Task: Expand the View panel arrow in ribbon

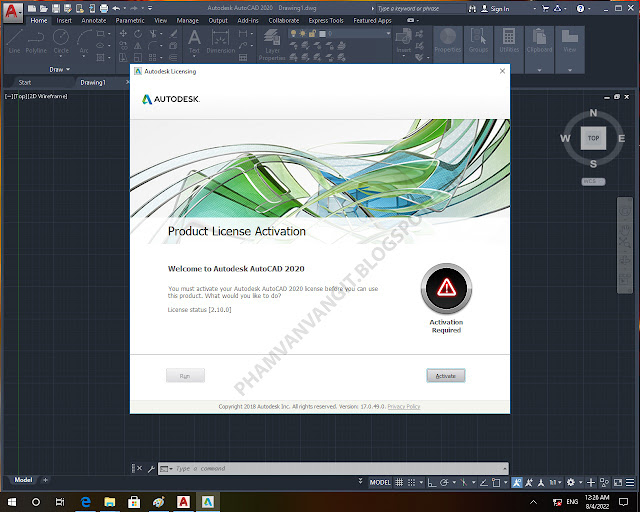Action: (570, 70)
